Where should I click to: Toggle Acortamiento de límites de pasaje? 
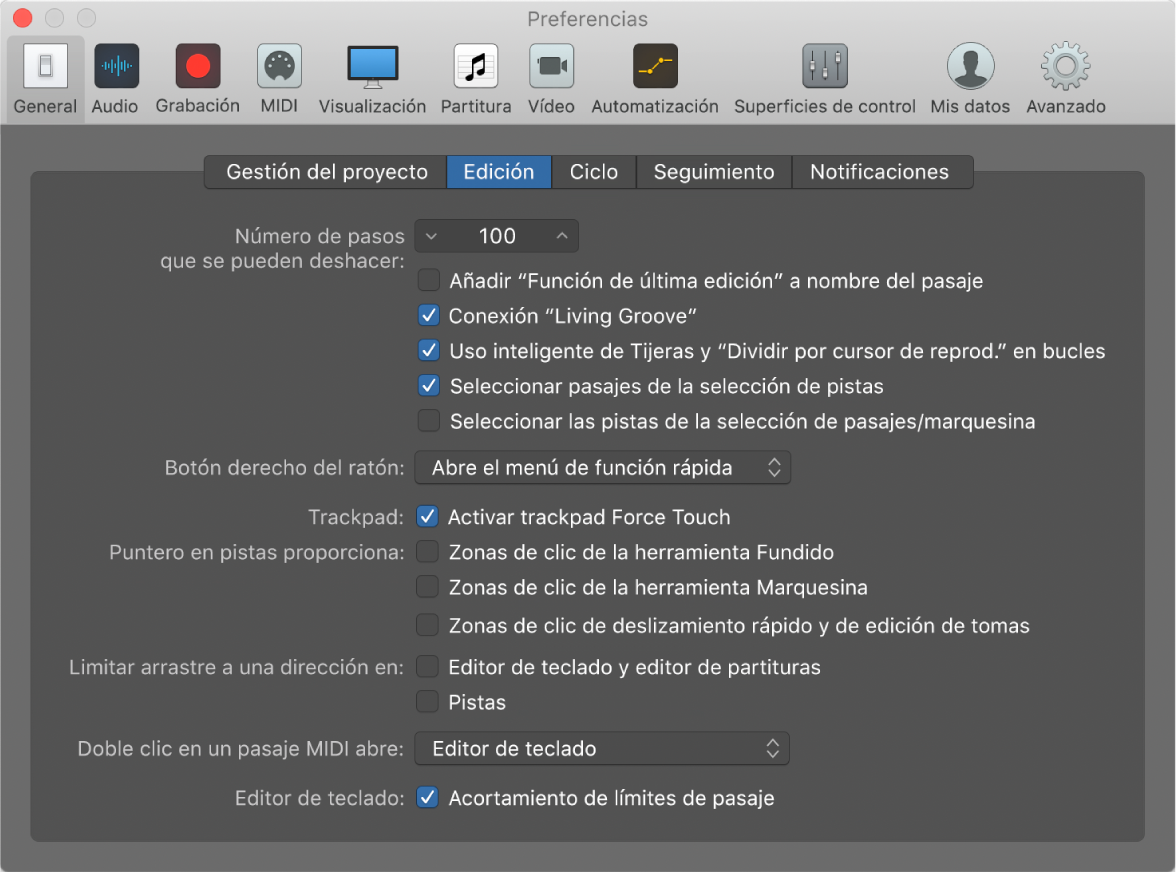point(428,798)
